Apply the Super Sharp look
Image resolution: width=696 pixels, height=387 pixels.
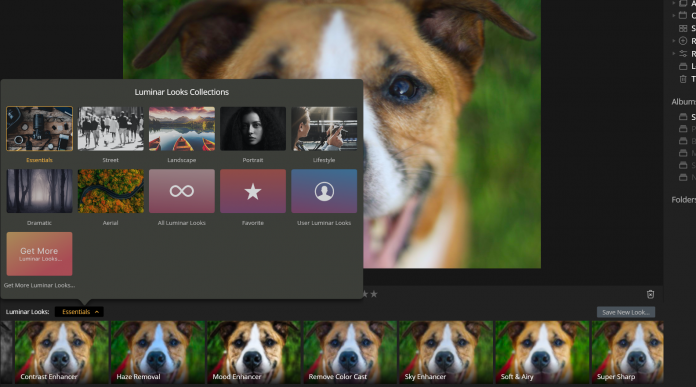click(628, 352)
